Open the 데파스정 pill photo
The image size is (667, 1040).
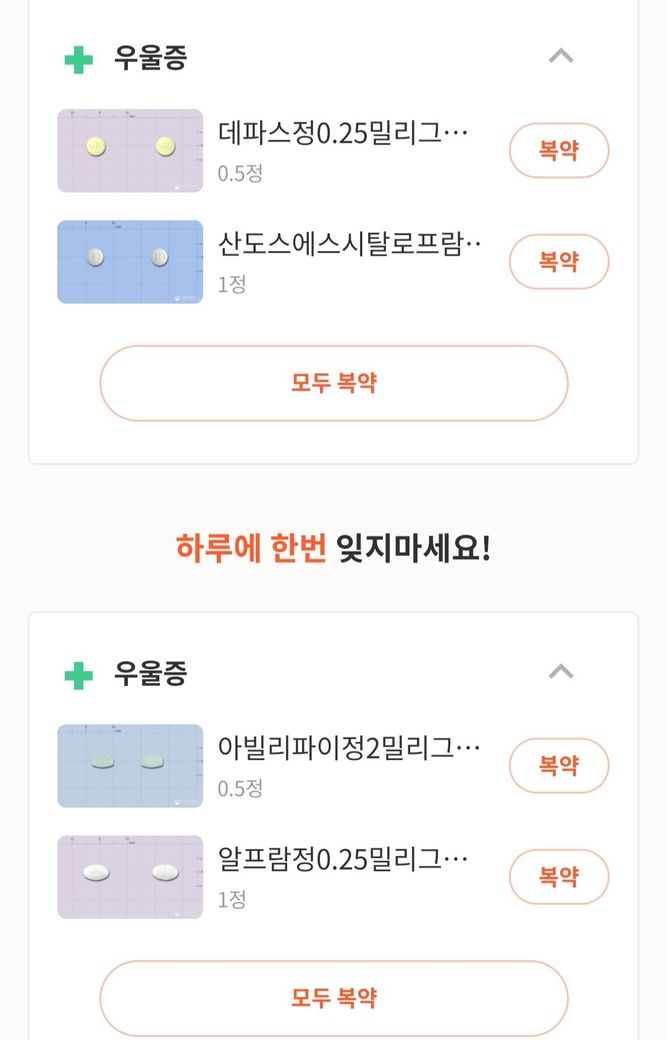[x=130, y=150]
